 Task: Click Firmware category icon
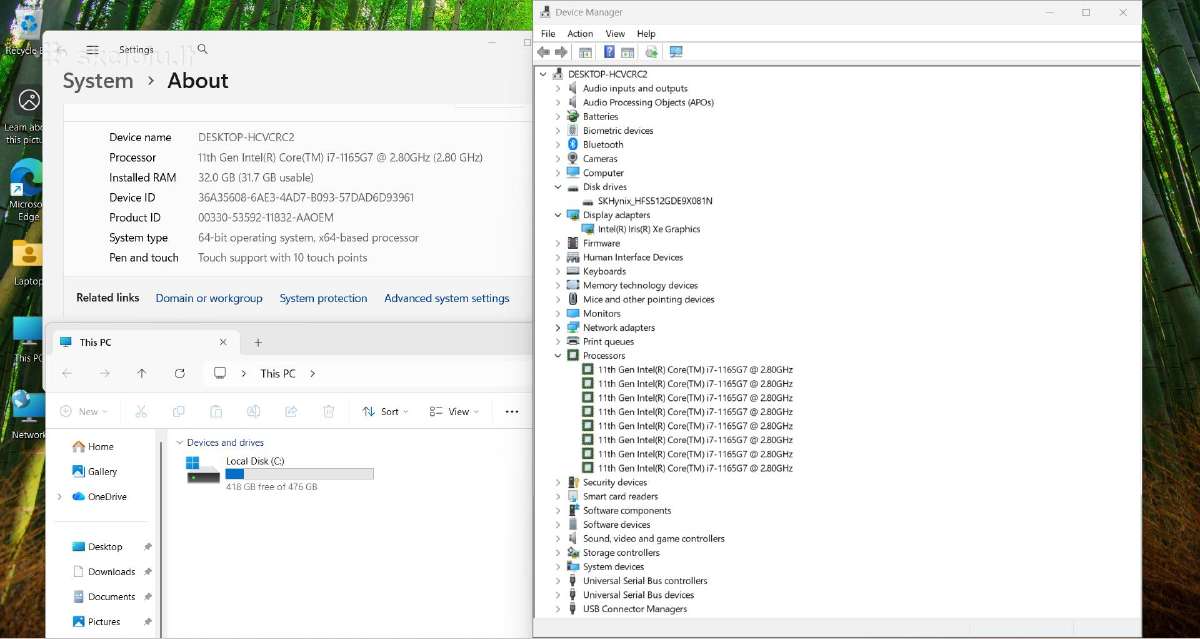coord(573,243)
